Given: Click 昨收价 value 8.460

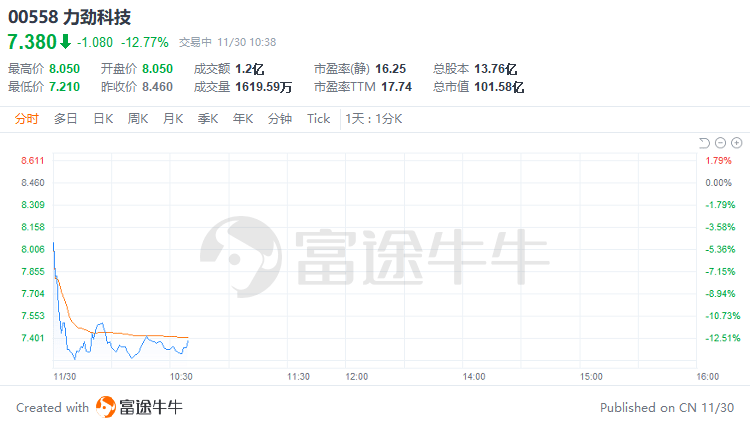Looking at the screenshot, I should [157, 87].
